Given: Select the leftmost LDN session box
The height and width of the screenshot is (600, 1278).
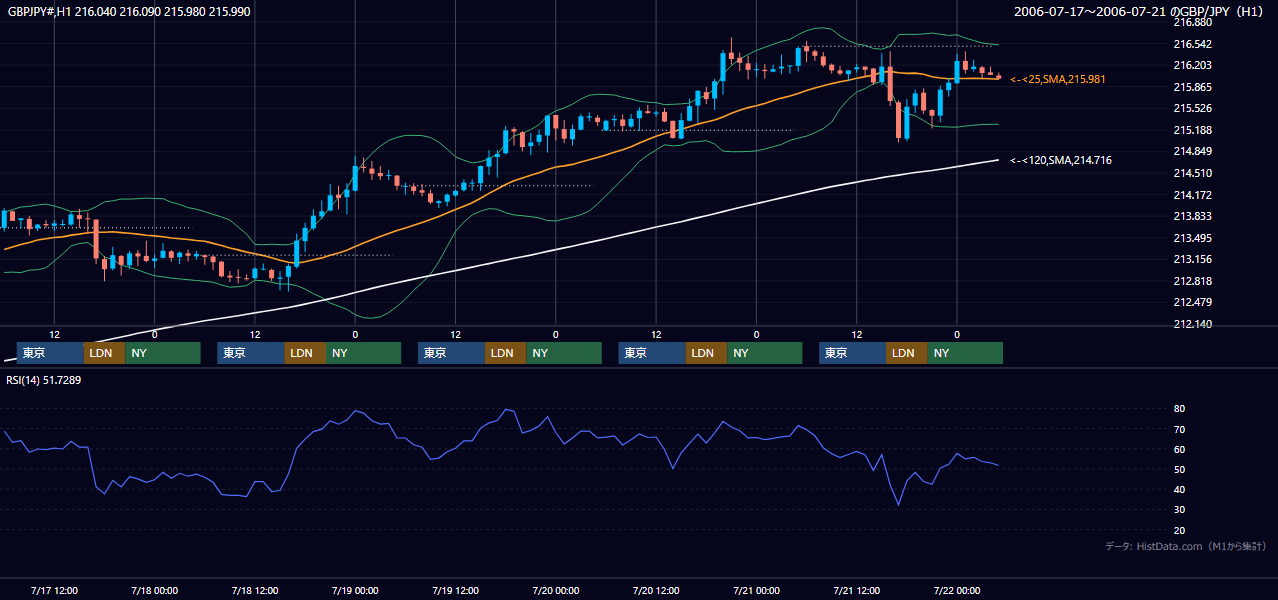Looking at the screenshot, I should [x=104, y=353].
